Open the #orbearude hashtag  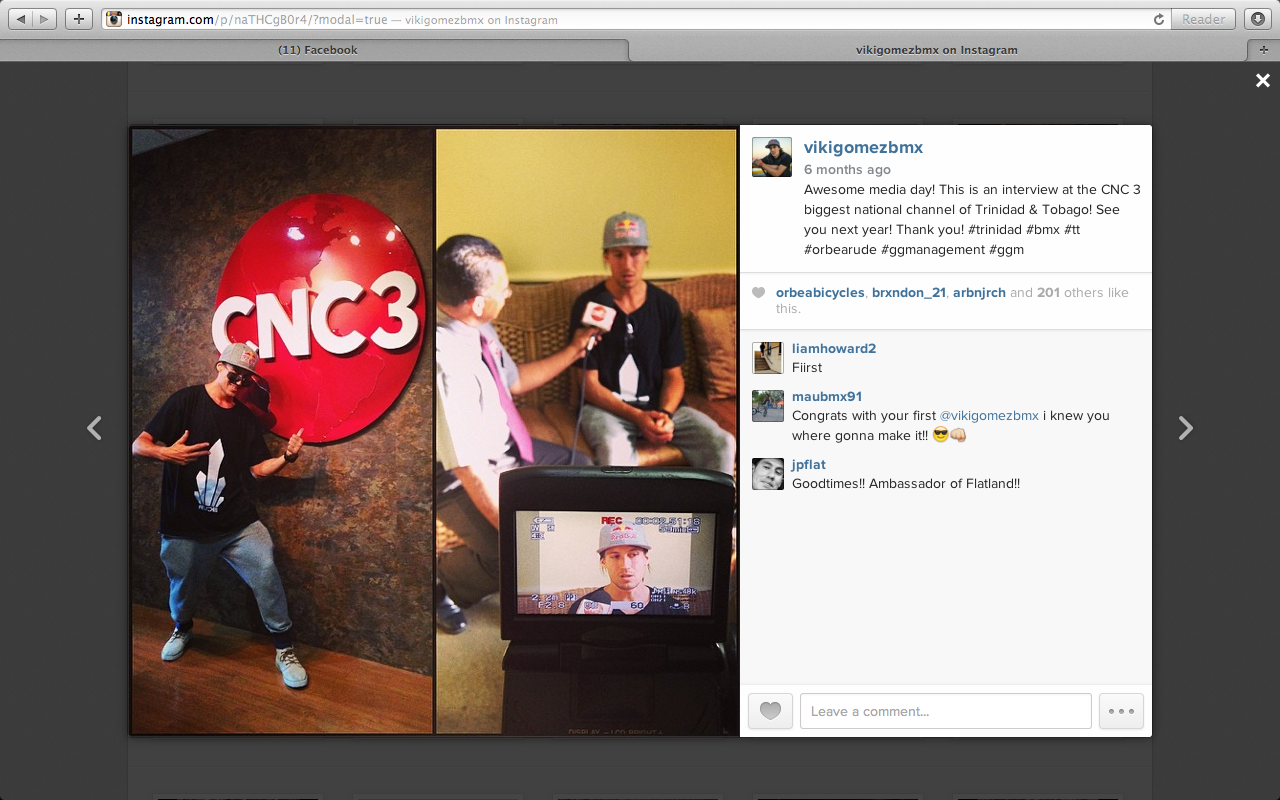tap(840, 249)
